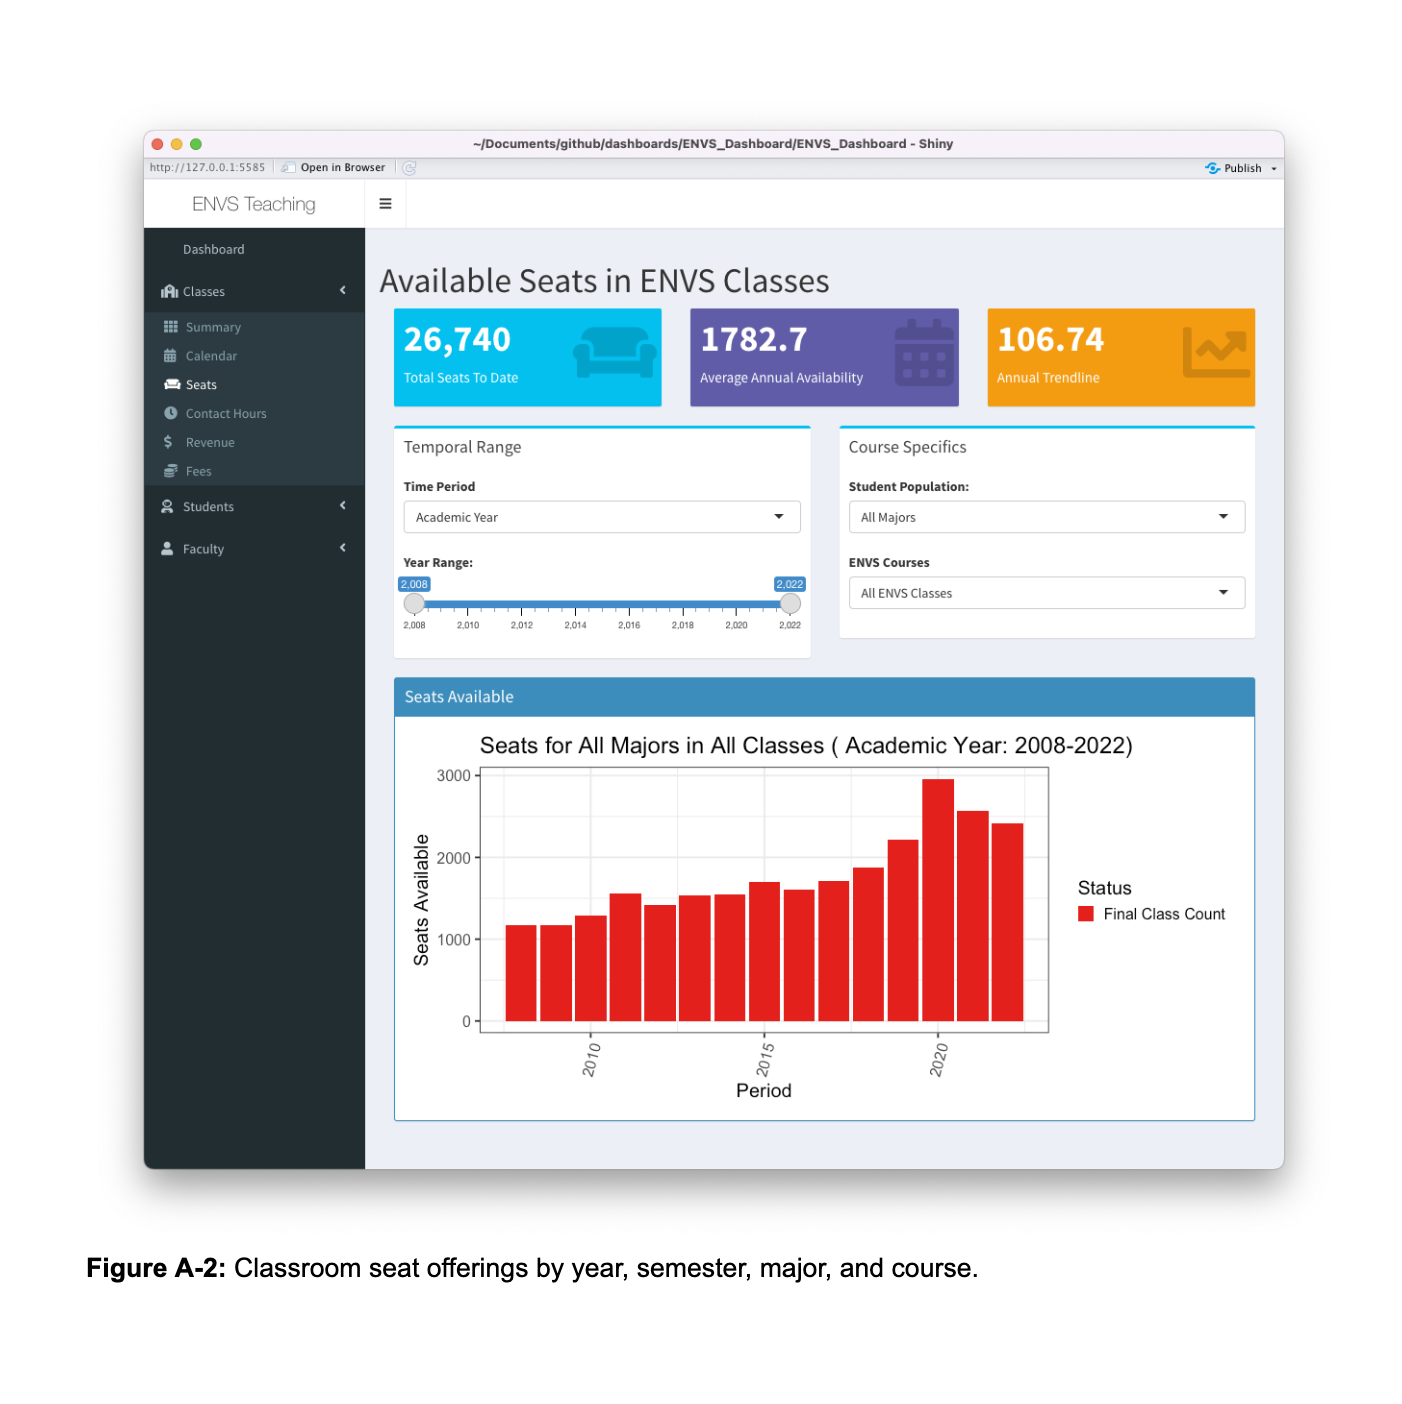
Task: Click the 2,022 year range slider handle
Action: (x=790, y=604)
